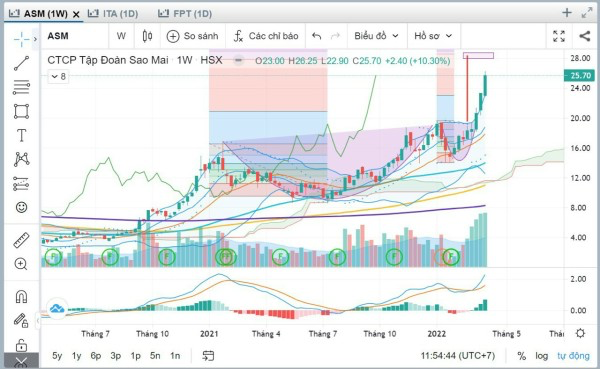Image resolution: width=600 pixels, height=369 pixels.
Task: Select the rectangle shape tool
Action: coord(21,111)
